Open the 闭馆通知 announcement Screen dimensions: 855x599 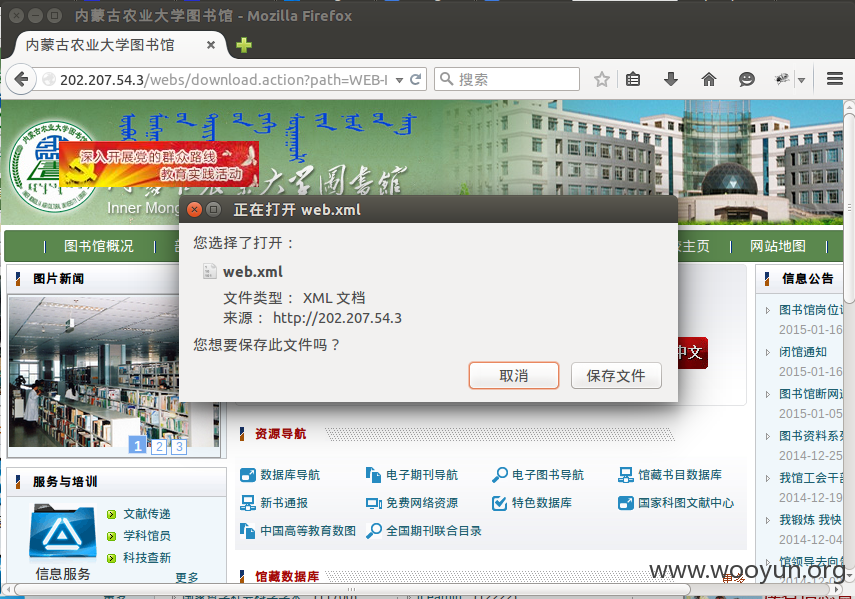point(803,352)
